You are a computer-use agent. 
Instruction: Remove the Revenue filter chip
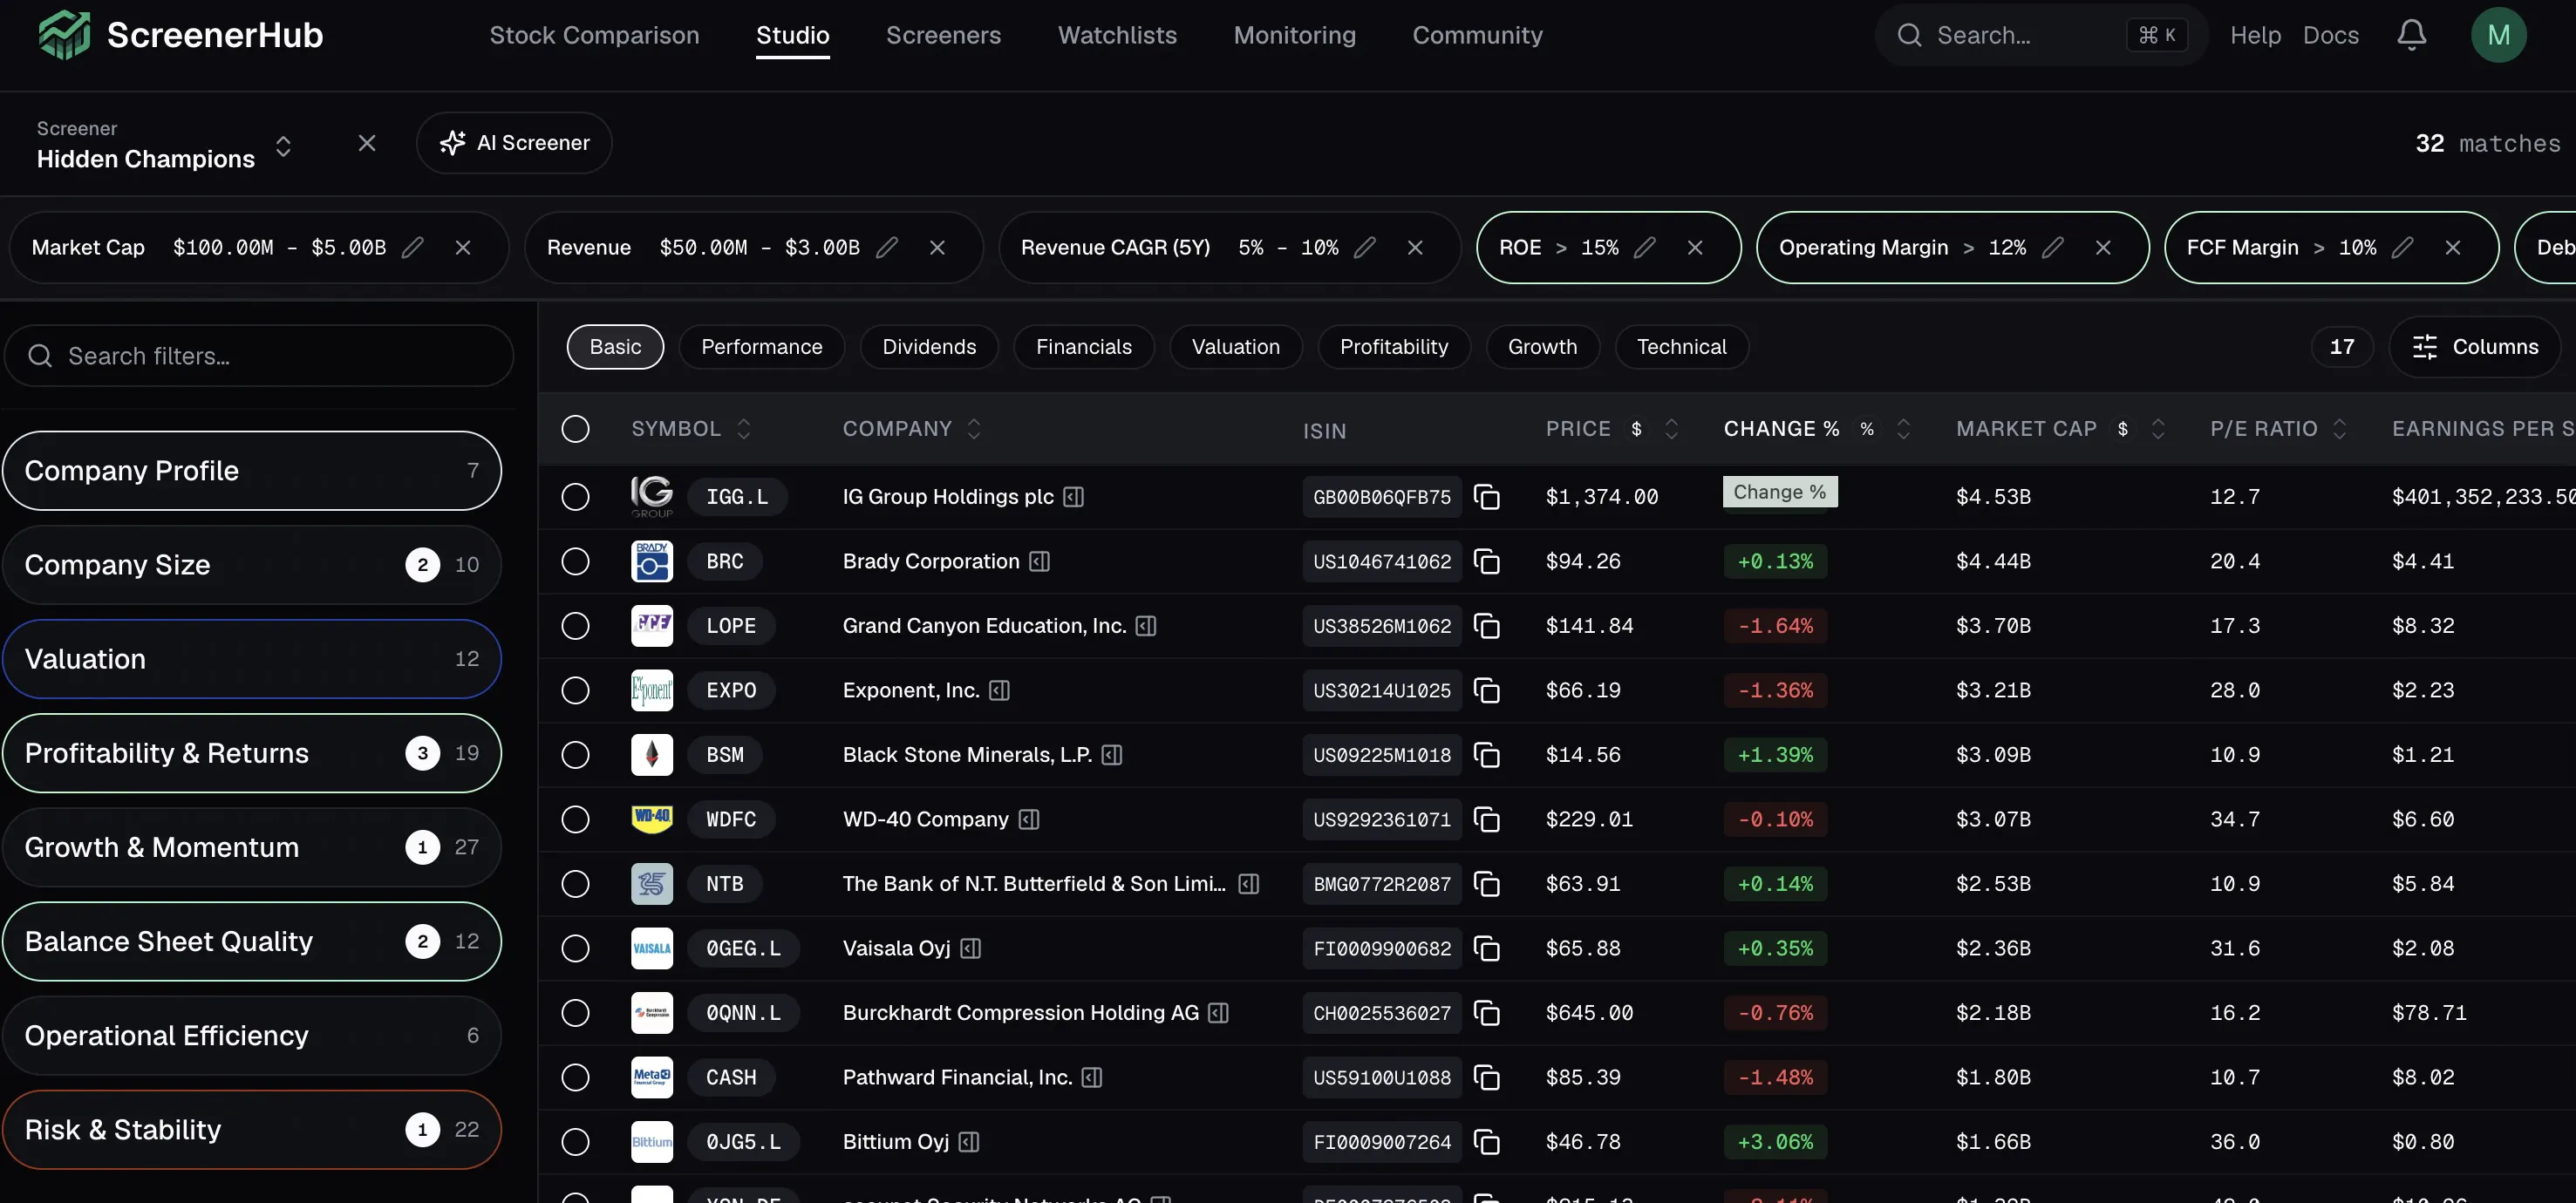pyautogui.click(x=937, y=247)
